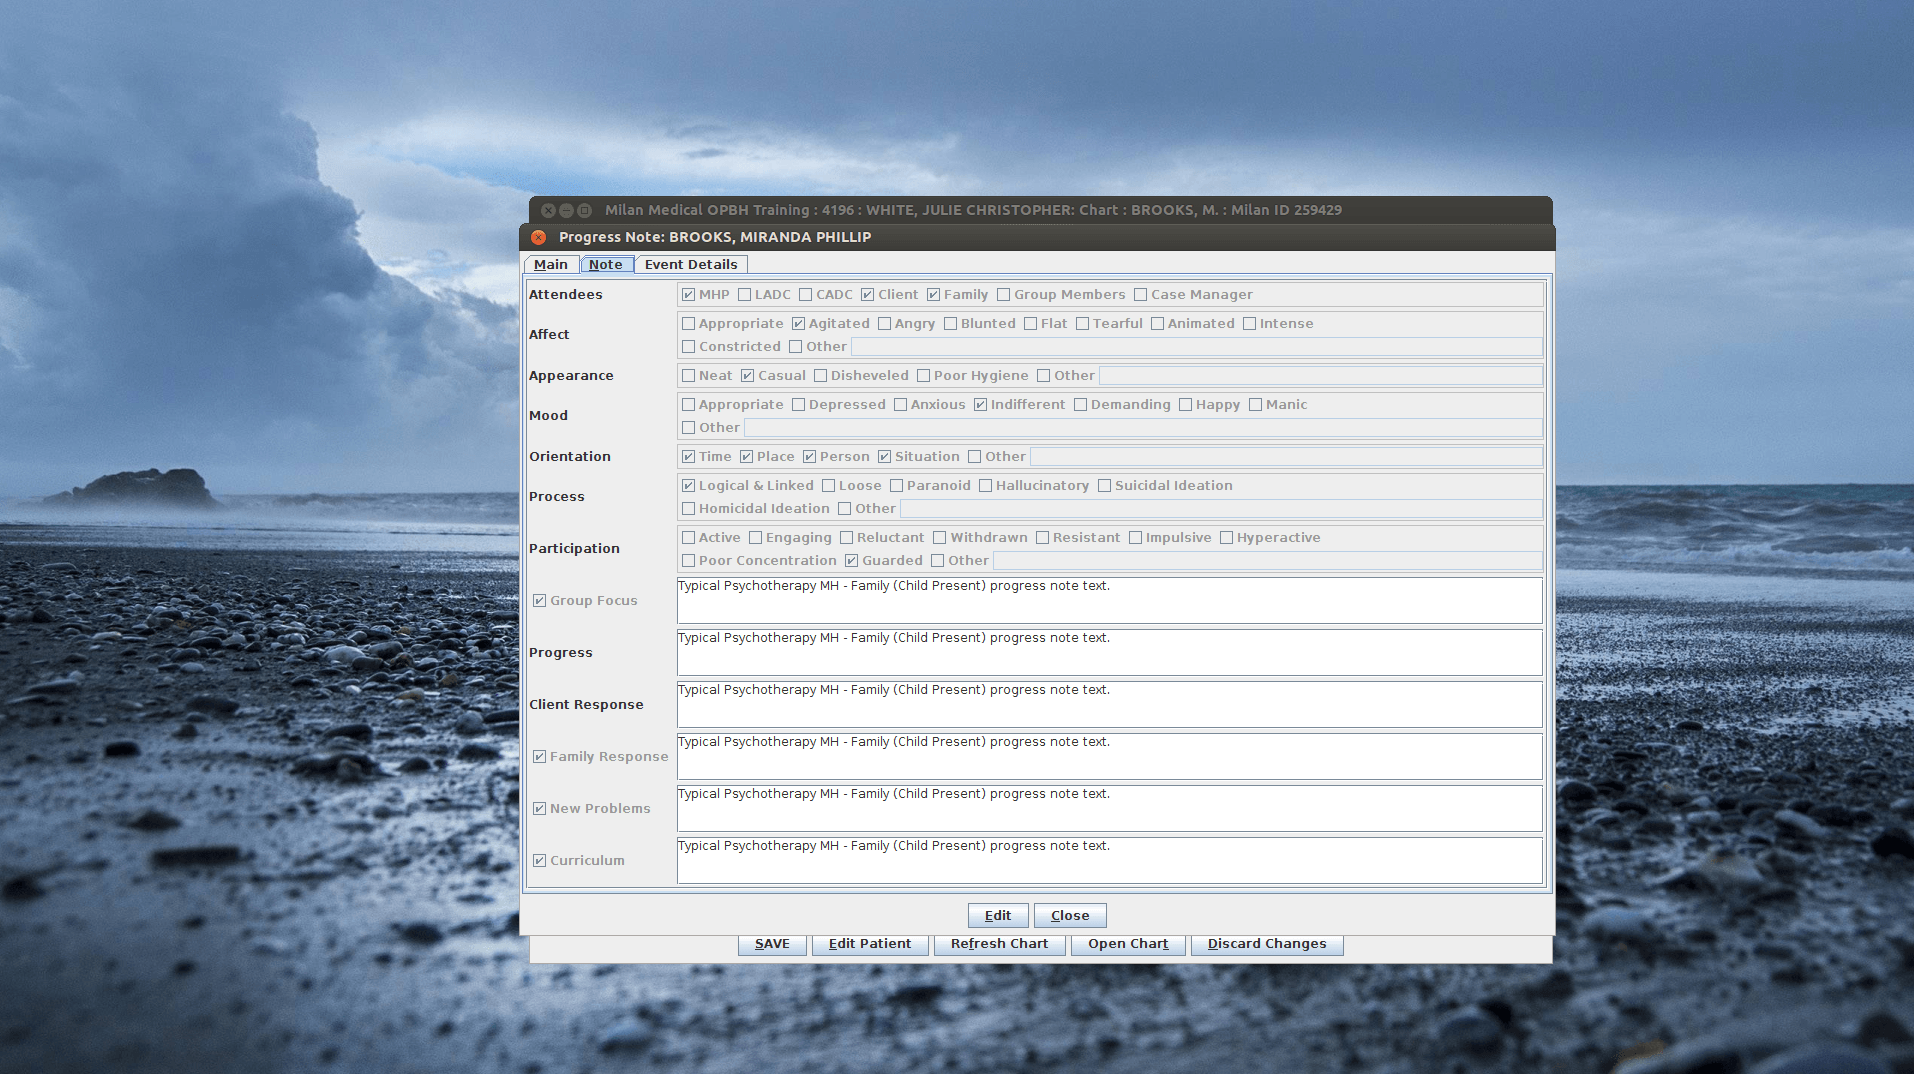Uncheck the Place orientation checkbox
This screenshot has height=1074, width=1914.
pyautogui.click(x=746, y=456)
